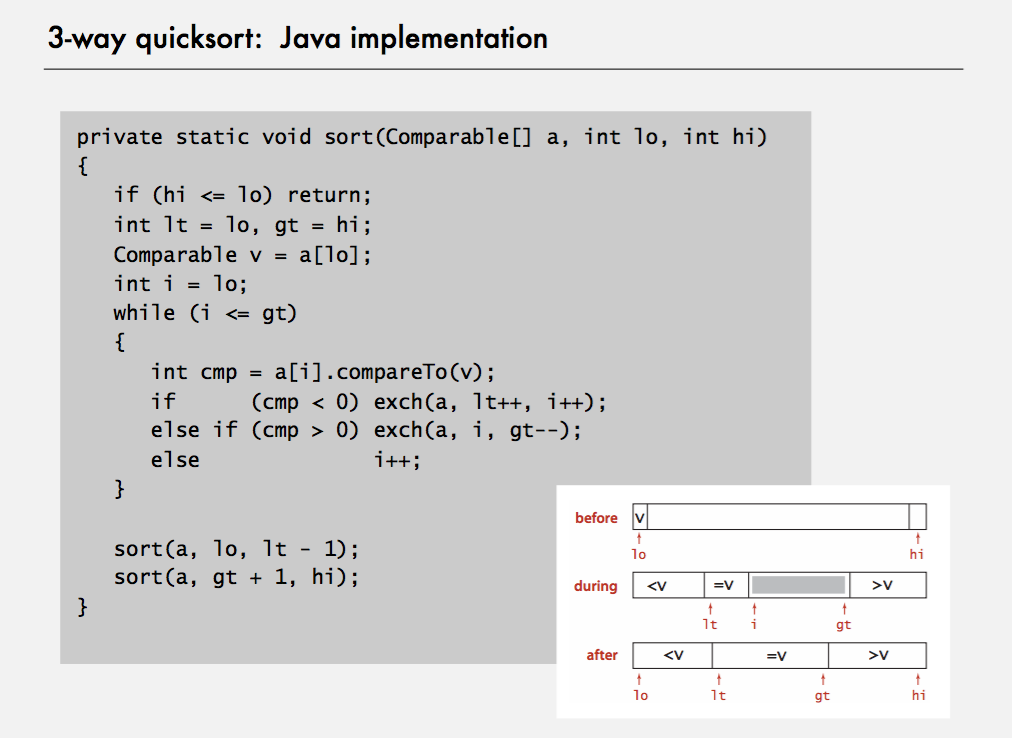Click the red arrow above 'gt' in the during row
Screen dimensions: 1012x738
(x=844, y=608)
